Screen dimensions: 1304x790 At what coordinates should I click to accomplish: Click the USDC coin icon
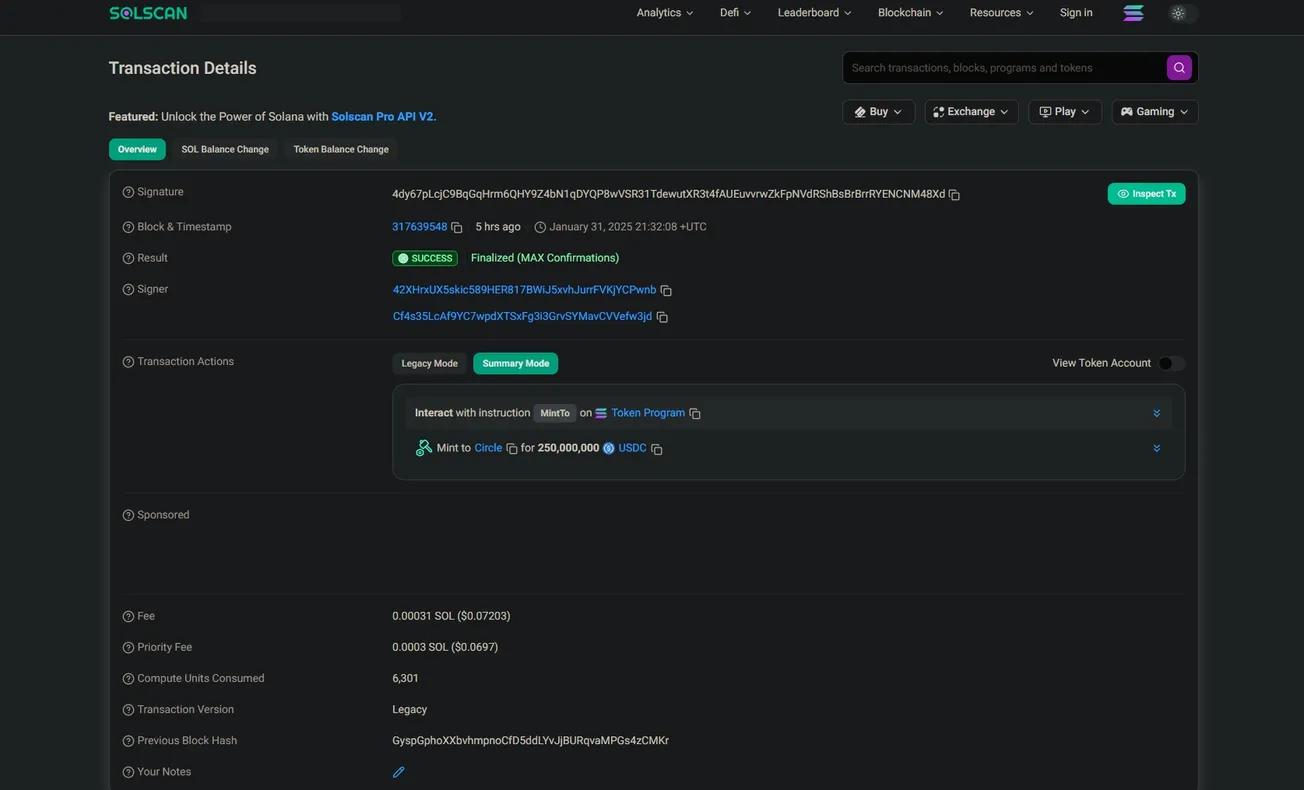click(x=609, y=448)
